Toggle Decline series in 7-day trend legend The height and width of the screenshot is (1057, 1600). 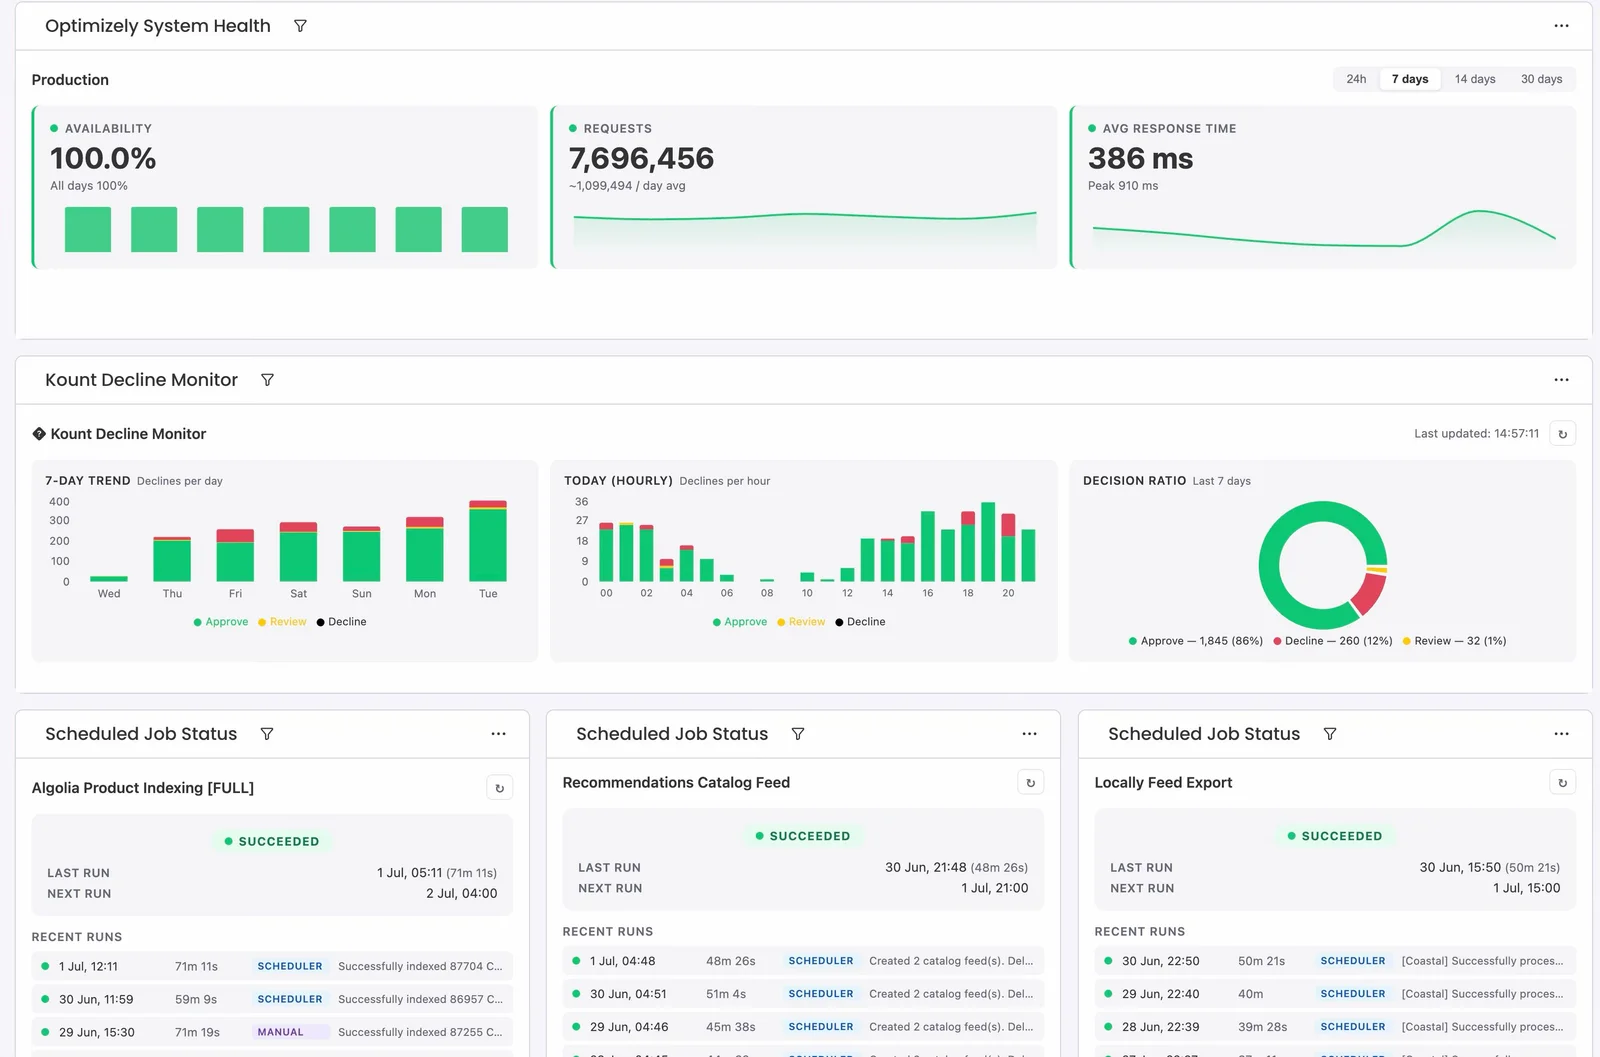point(341,622)
